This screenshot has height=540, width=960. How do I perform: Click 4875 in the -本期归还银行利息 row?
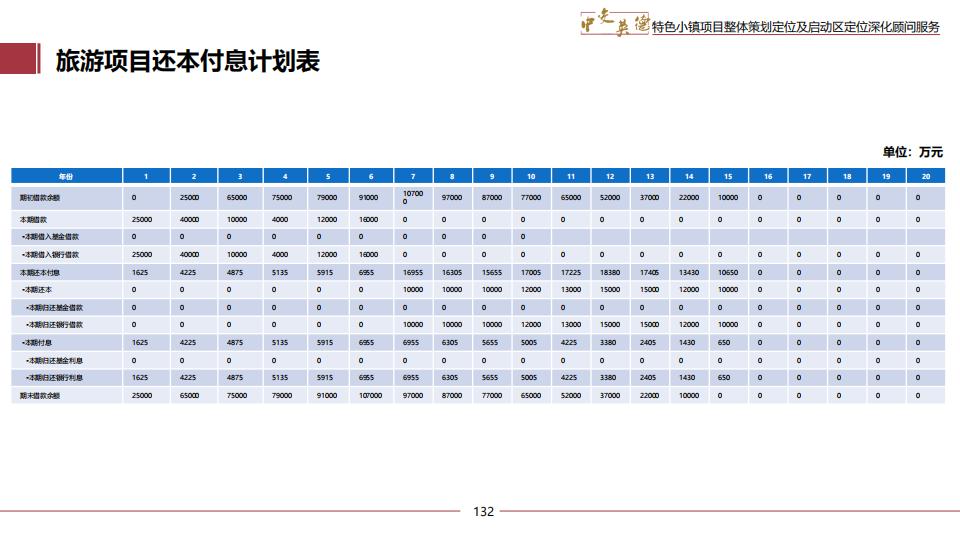pos(235,378)
